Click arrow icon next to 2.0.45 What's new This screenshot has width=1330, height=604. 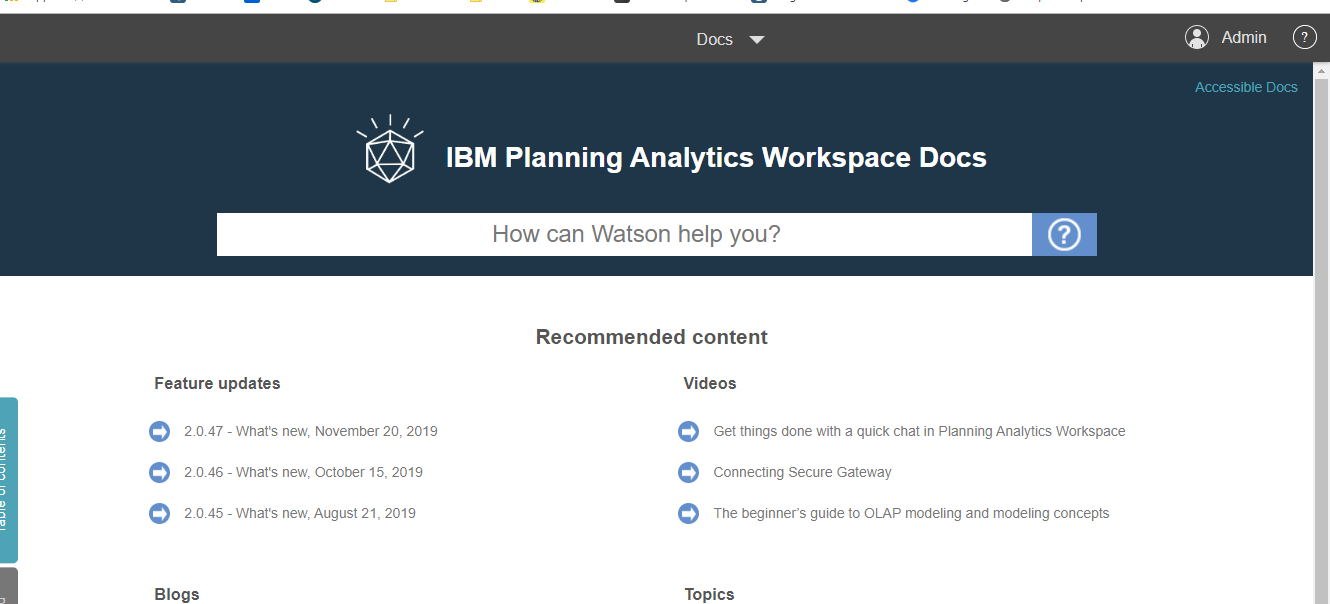point(159,513)
